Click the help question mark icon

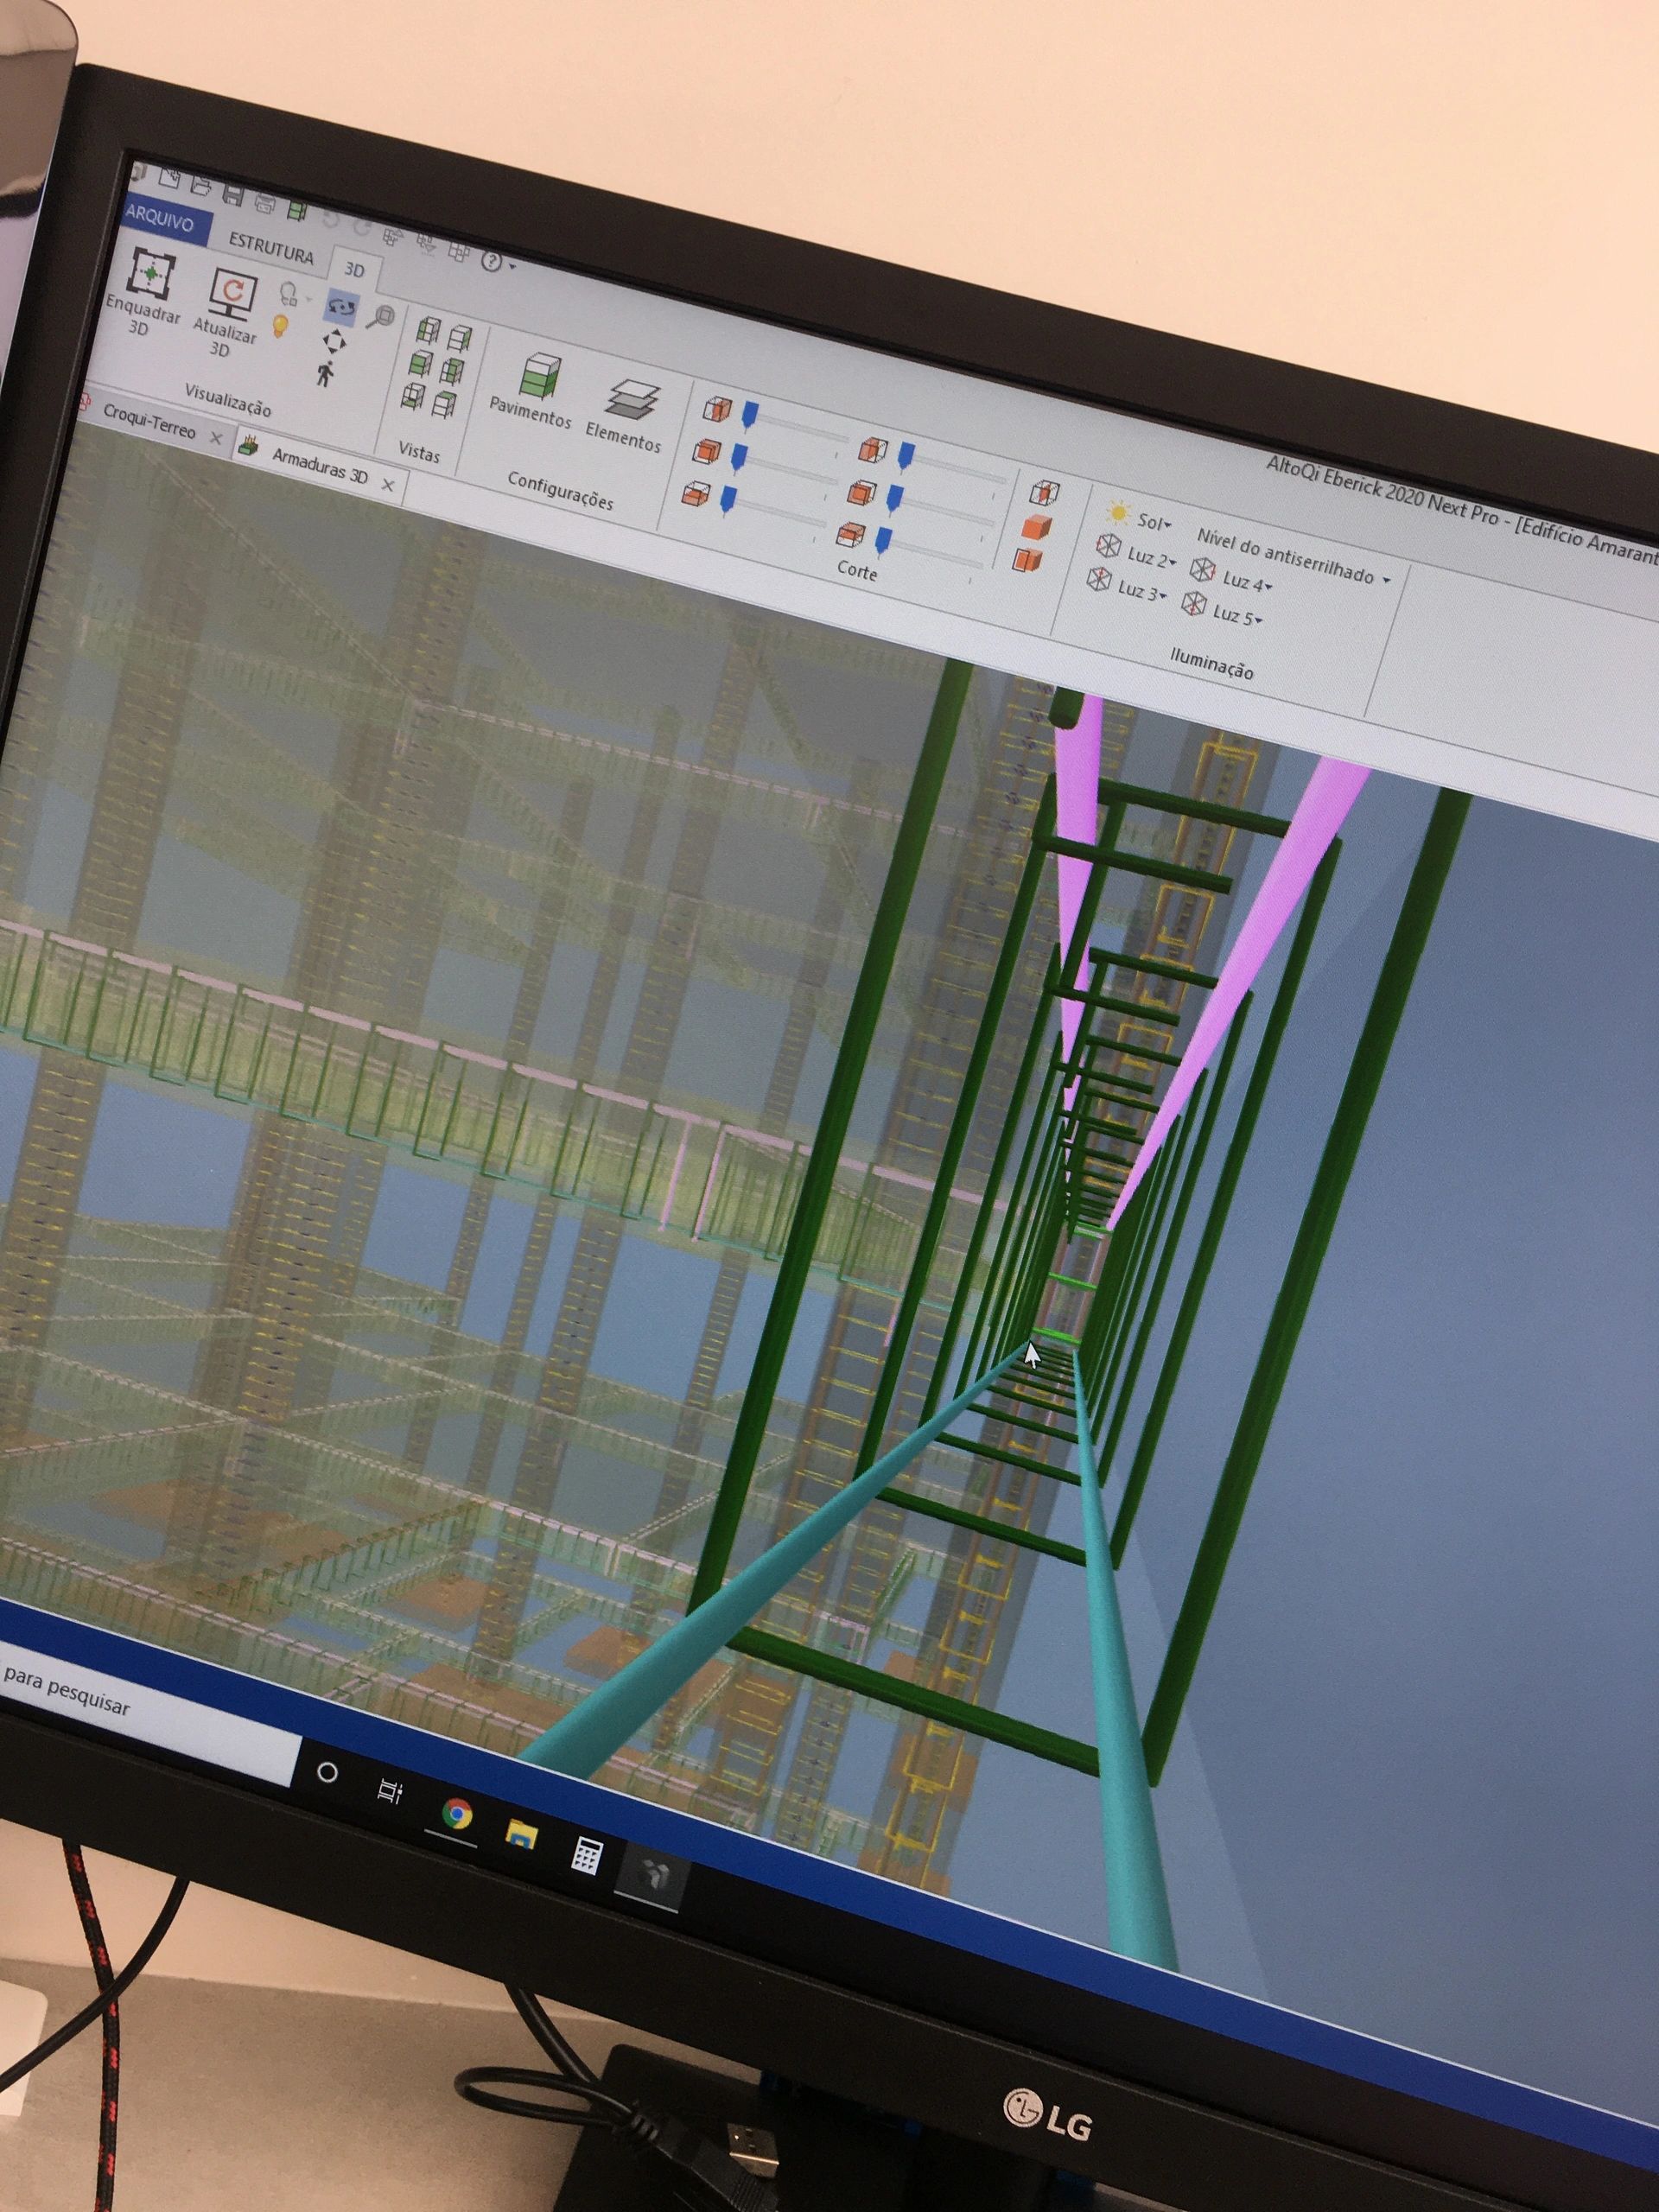coord(491,261)
